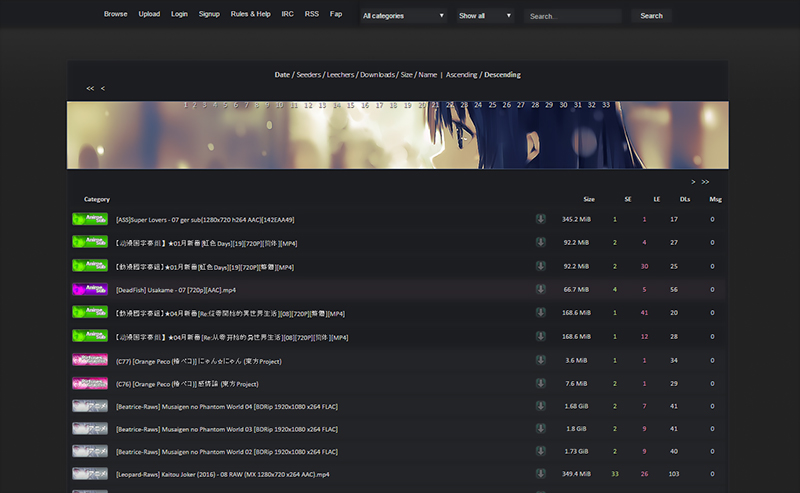Image resolution: width=800 pixels, height=493 pixels.
Task: Open the RSS feed link
Action: coord(312,14)
